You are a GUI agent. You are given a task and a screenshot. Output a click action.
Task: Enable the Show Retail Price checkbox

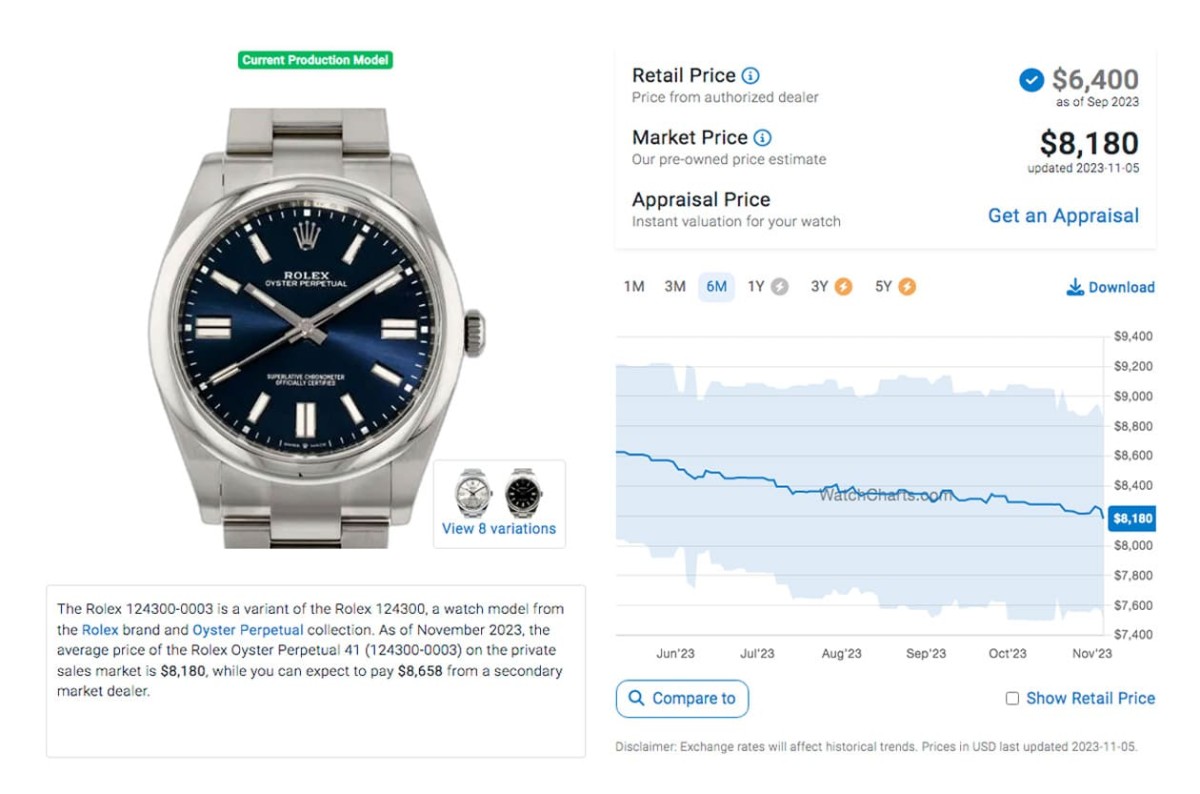(x=1012, y=699)
